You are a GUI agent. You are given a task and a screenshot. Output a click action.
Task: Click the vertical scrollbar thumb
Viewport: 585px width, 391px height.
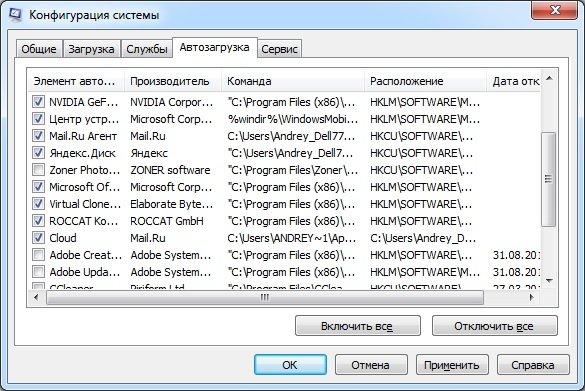pos(549,179)
